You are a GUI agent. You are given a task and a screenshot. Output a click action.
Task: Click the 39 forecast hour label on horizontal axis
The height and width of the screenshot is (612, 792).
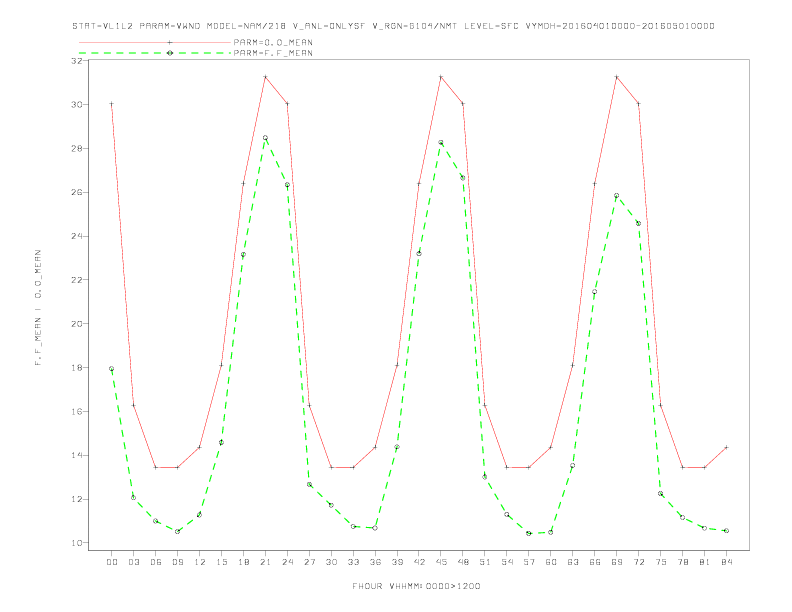click(397, 562)
